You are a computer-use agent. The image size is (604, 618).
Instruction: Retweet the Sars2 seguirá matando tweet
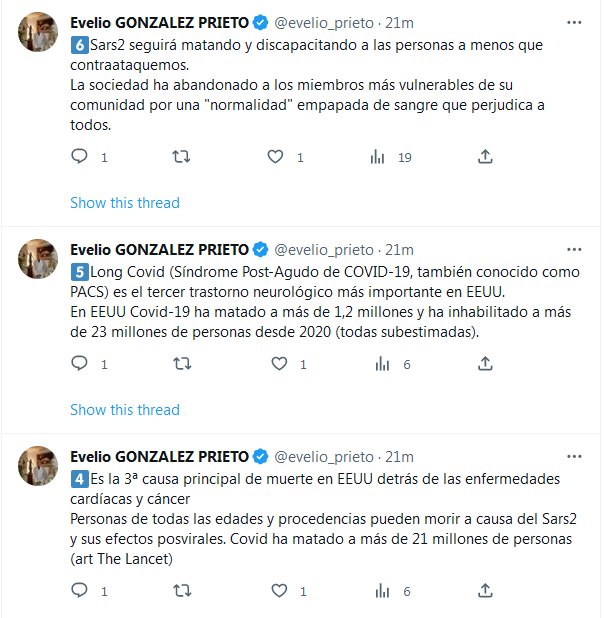(180, 157)
